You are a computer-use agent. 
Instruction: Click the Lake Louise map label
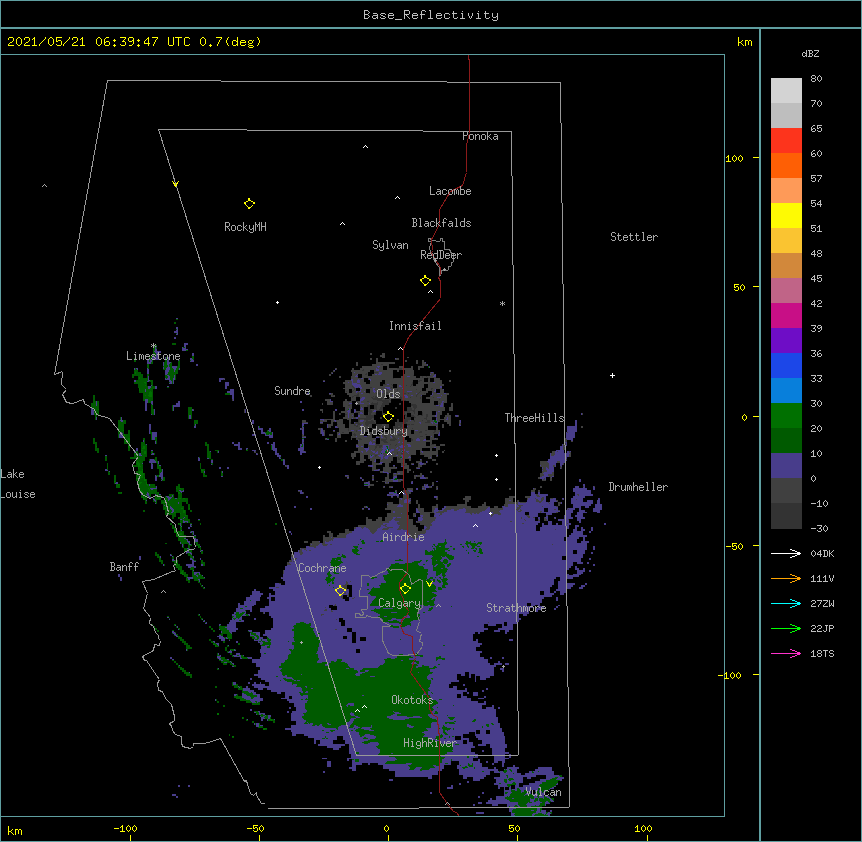pos(18,484)
